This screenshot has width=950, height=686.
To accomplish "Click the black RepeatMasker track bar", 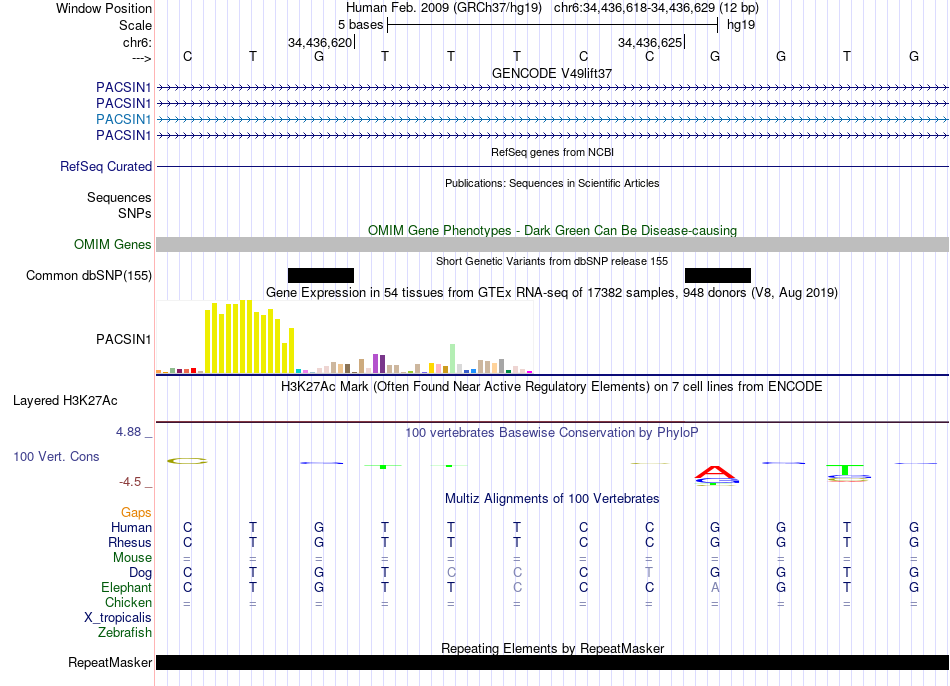I will 552,662.
